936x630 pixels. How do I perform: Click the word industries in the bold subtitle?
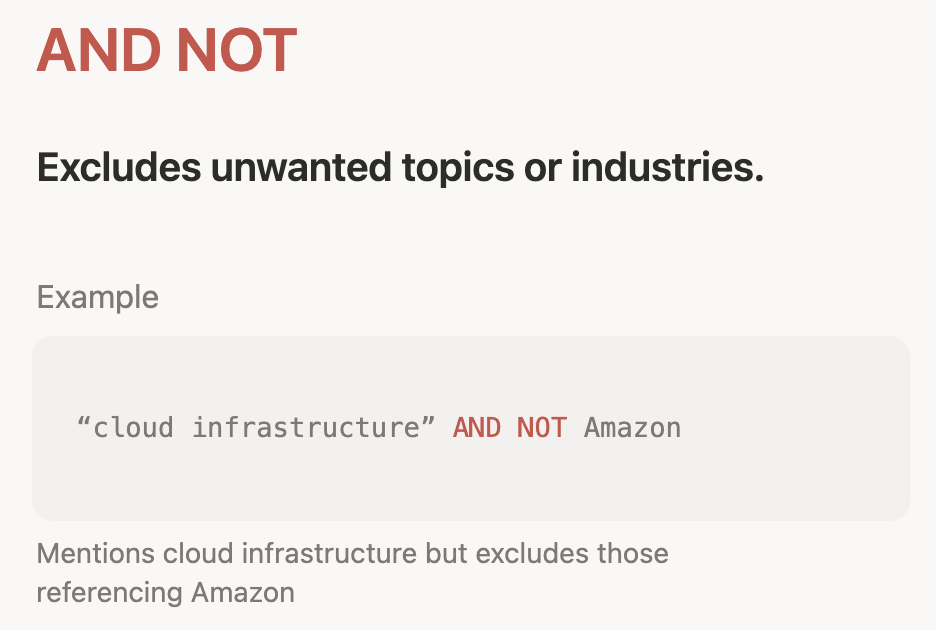click(x=667, y=168)
